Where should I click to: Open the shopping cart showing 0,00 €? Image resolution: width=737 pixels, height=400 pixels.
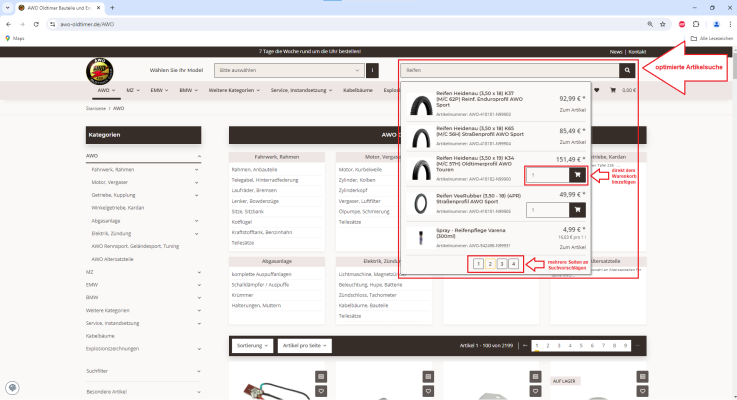point(623,90)
